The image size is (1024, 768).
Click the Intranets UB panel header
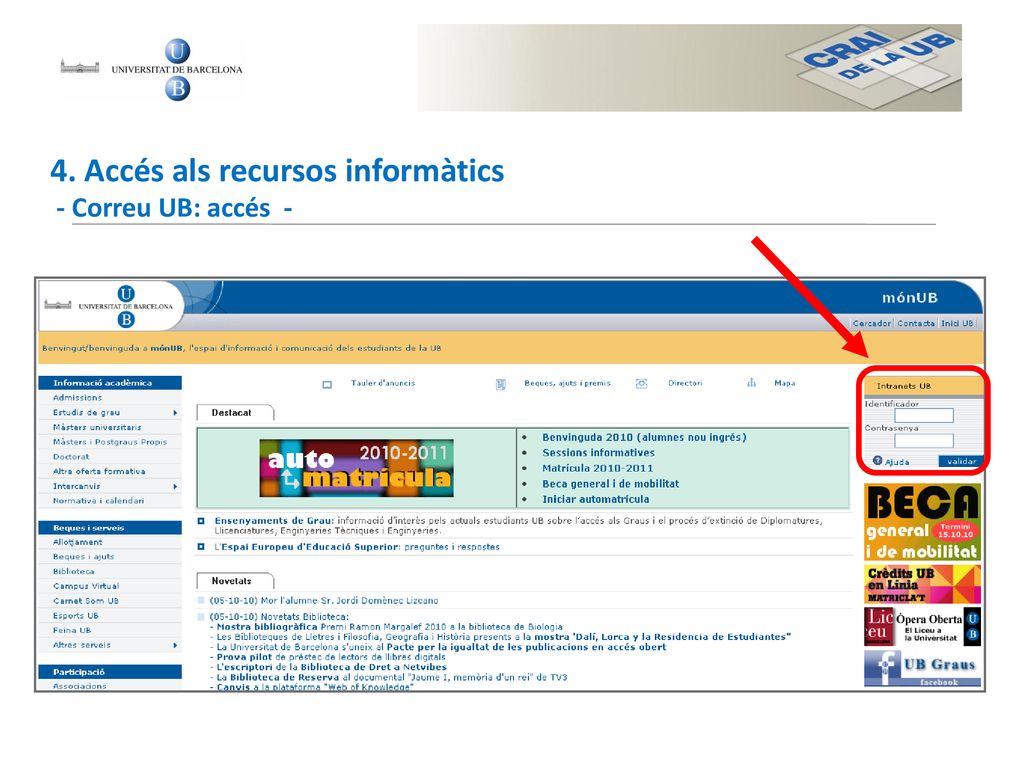pos(923,386)
